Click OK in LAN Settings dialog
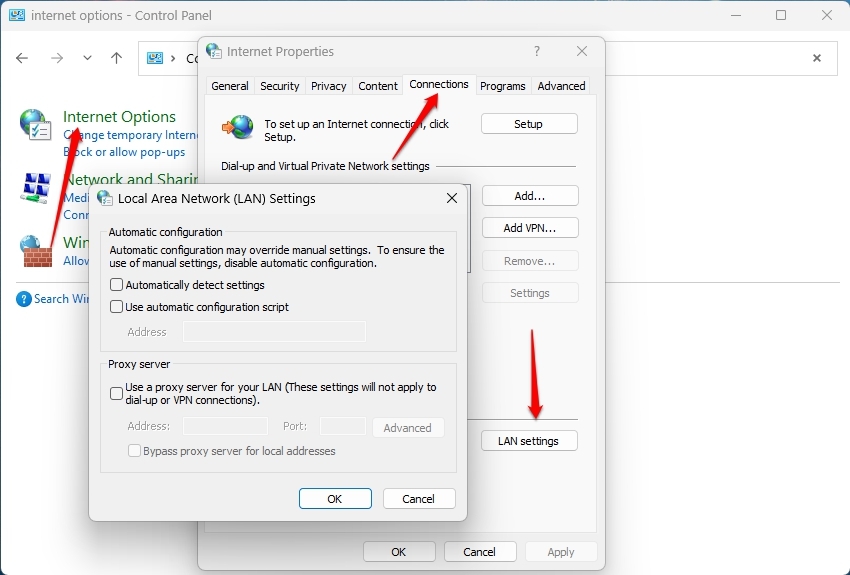 click(x=335, y=499)
